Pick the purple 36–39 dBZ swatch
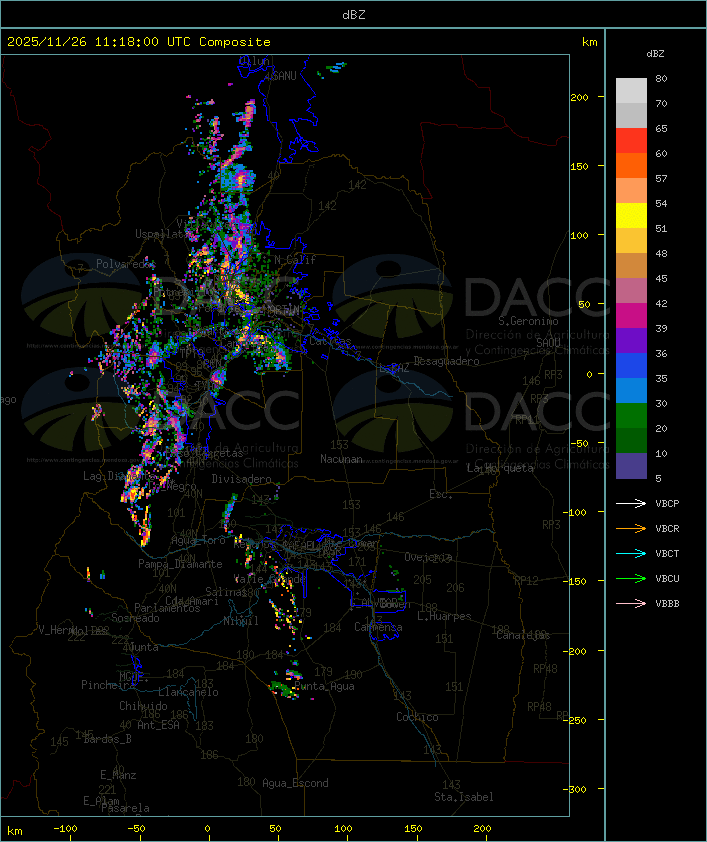 tap(631, 340)
